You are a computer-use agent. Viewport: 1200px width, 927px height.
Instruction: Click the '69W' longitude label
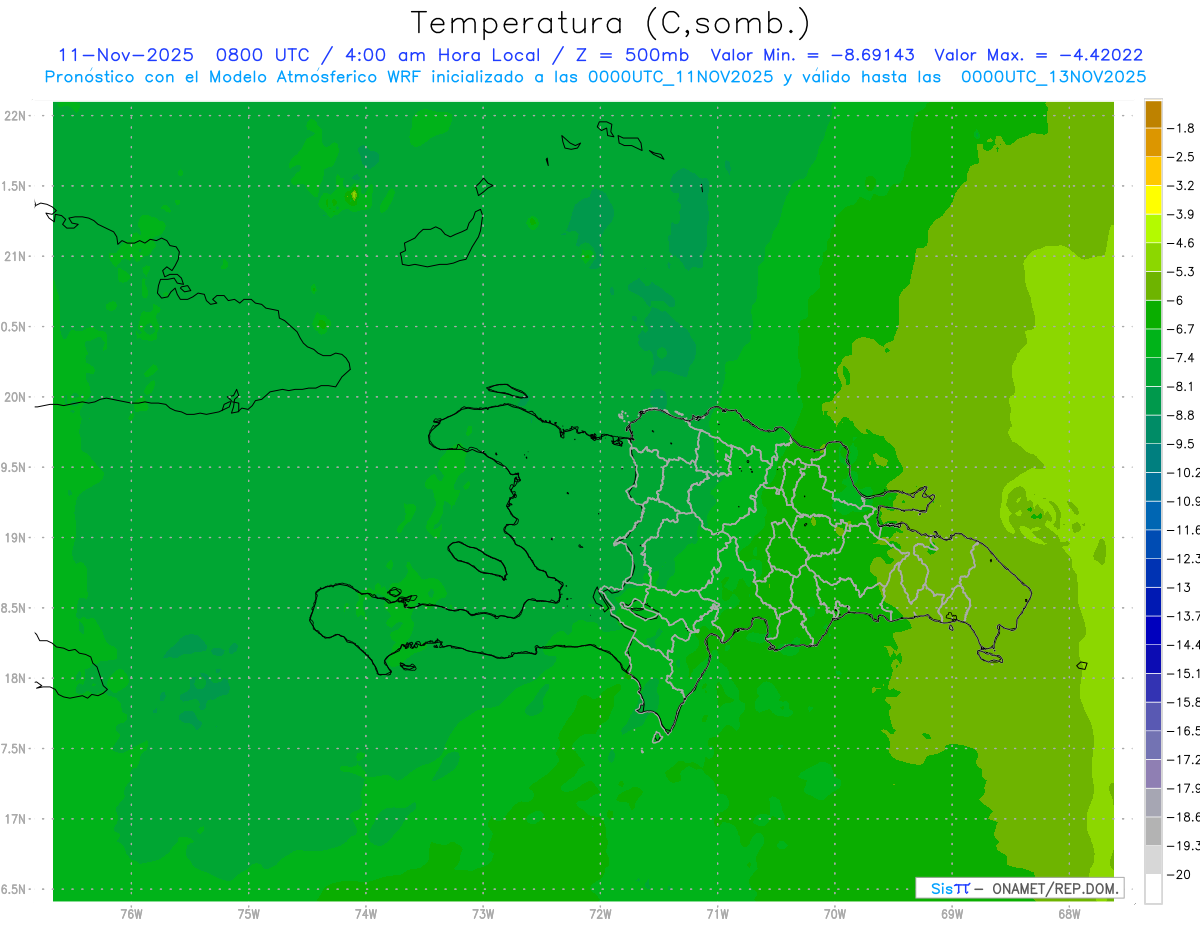click(x=952, y=913)
